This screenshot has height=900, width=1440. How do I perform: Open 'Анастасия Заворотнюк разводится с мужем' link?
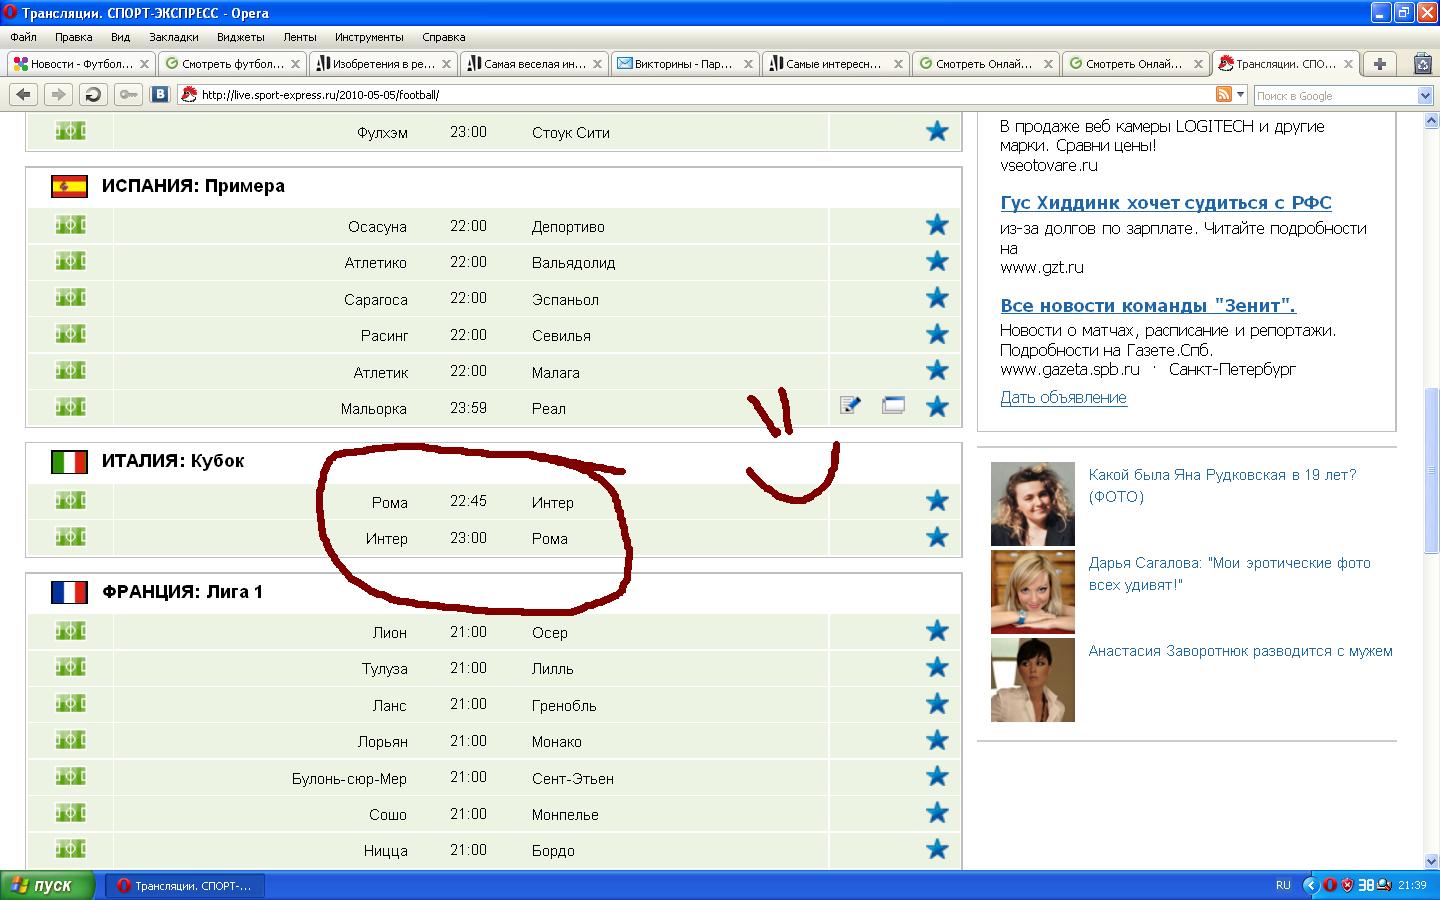1240,651
